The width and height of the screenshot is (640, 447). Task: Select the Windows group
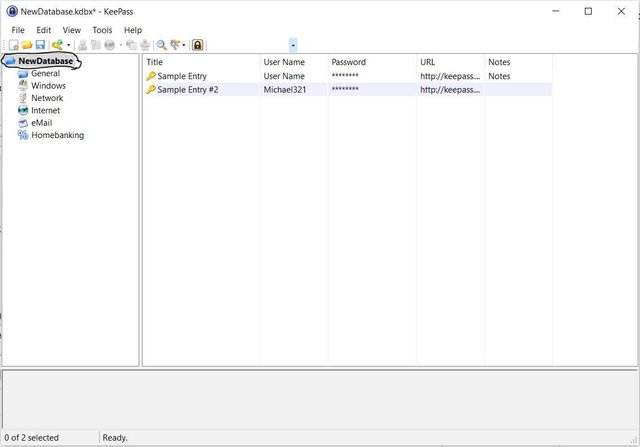[x=48, y=86]
